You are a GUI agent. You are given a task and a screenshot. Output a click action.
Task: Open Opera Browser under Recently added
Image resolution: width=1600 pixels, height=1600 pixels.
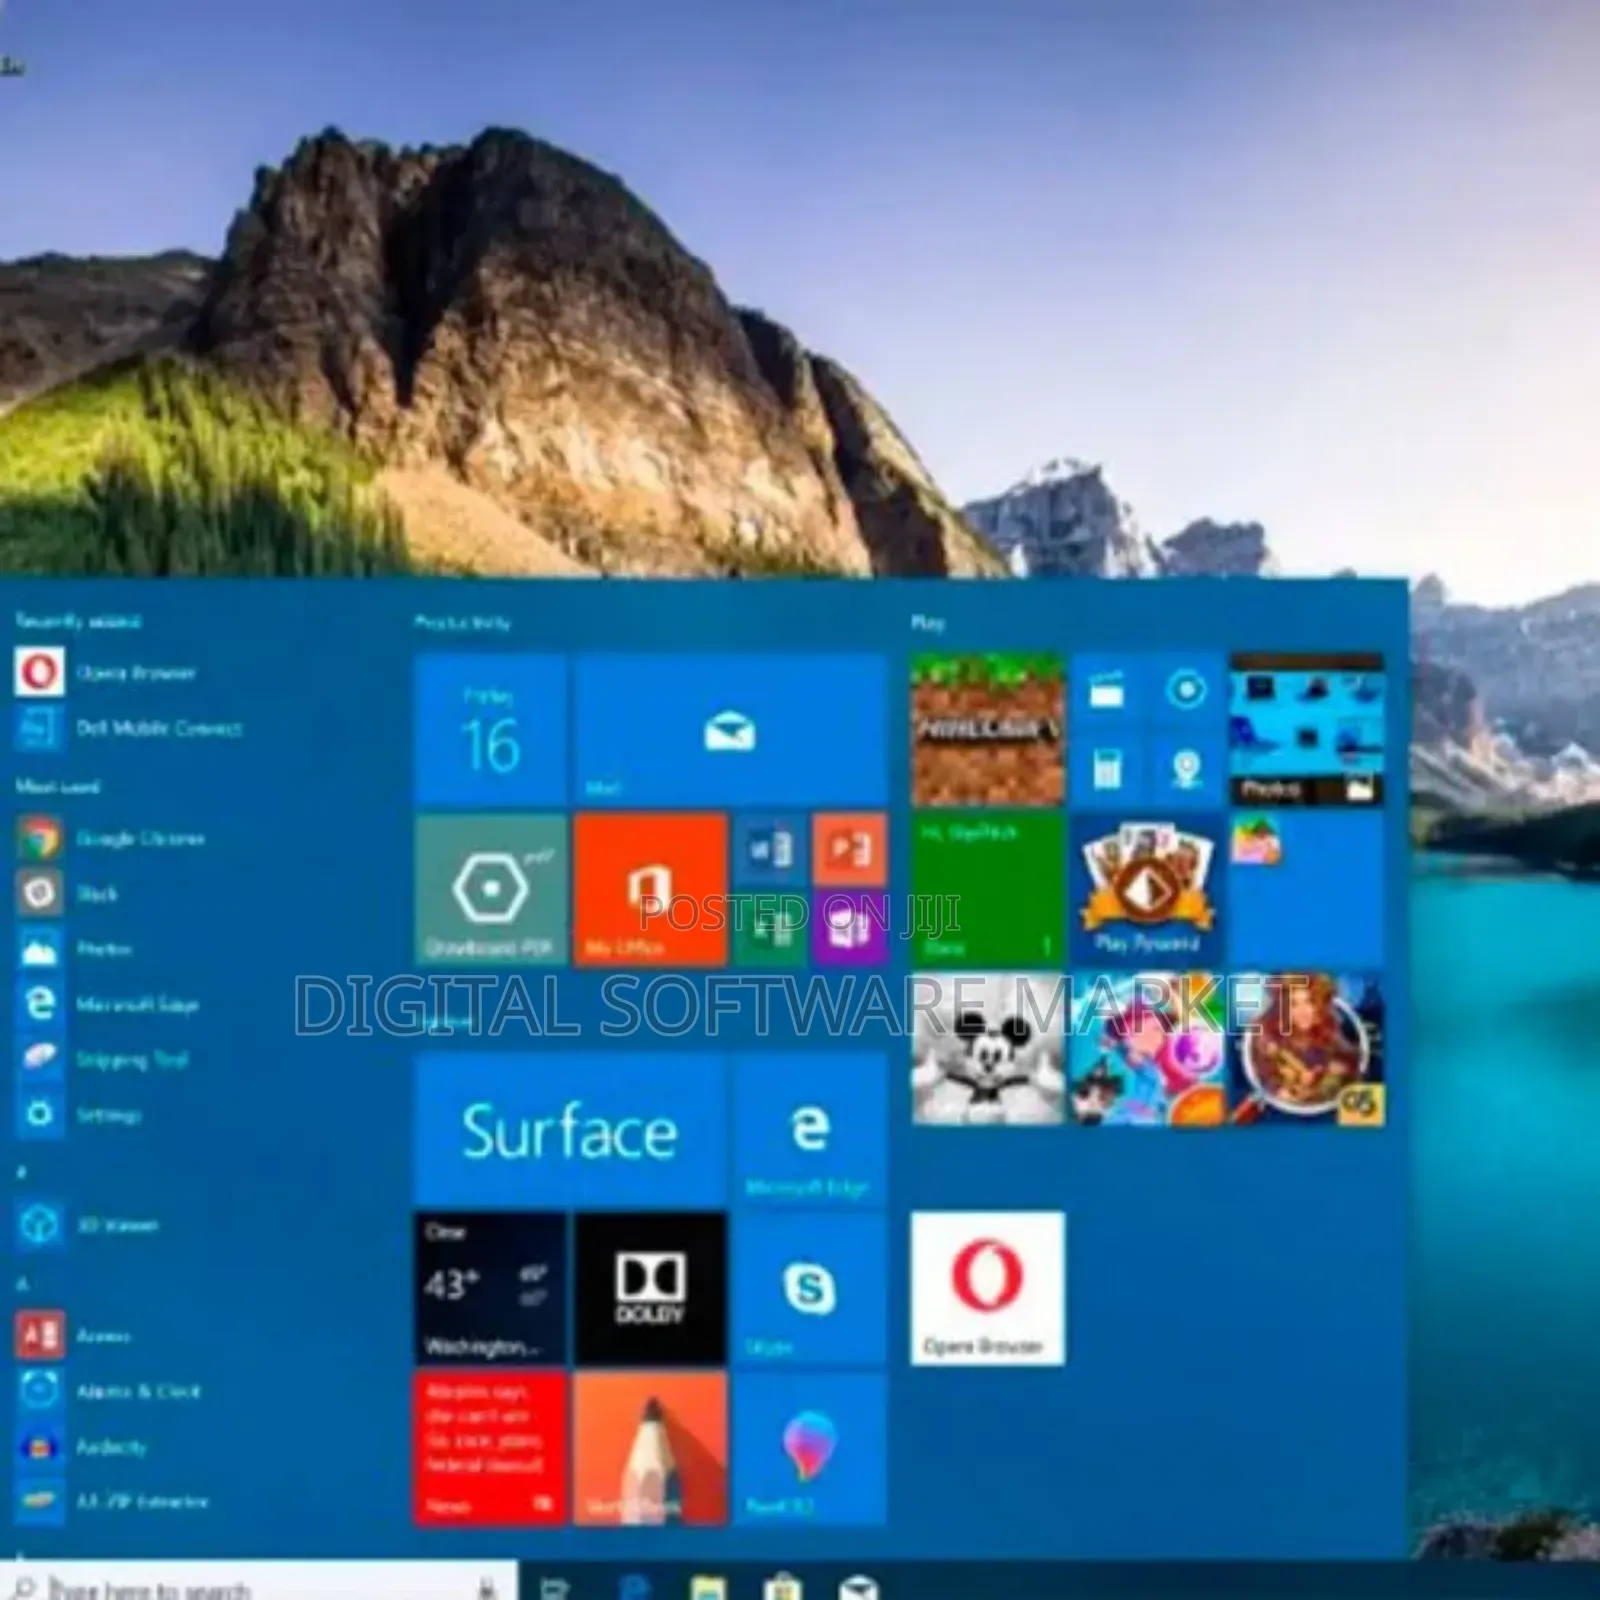(x=107, y=672)
